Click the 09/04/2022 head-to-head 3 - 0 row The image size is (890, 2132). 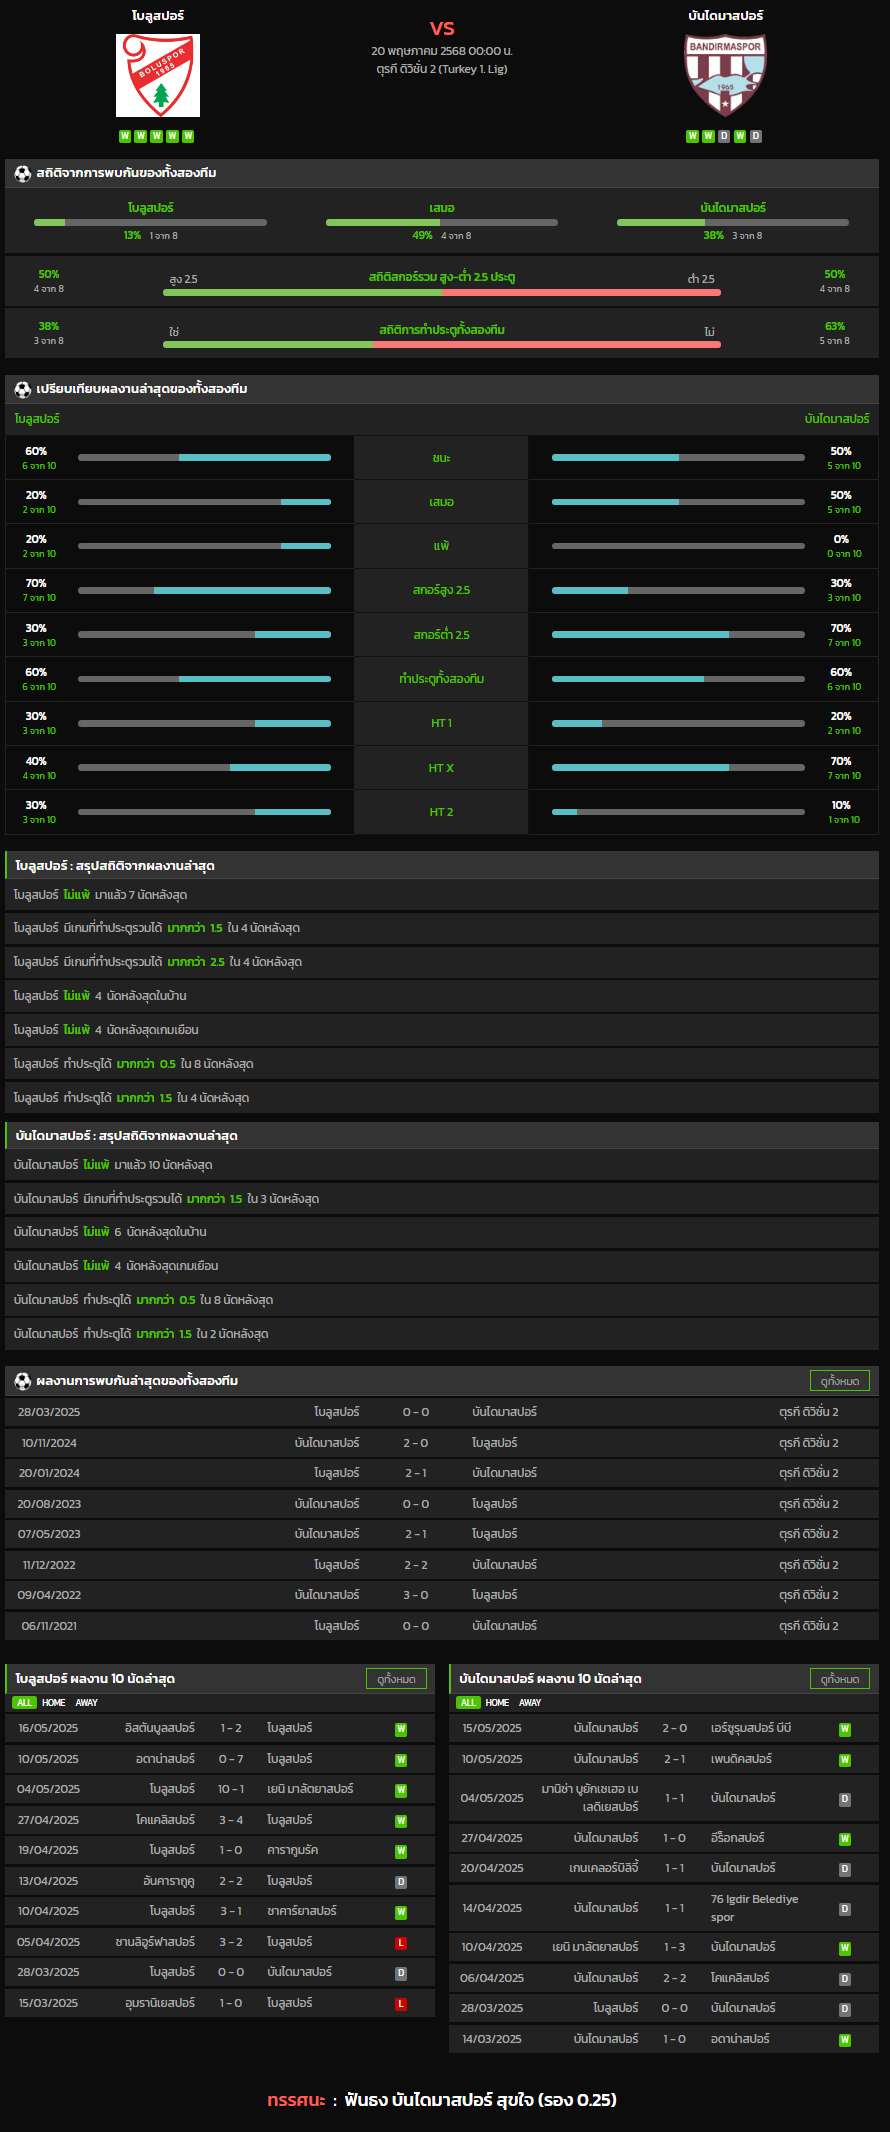[442, 1595]
